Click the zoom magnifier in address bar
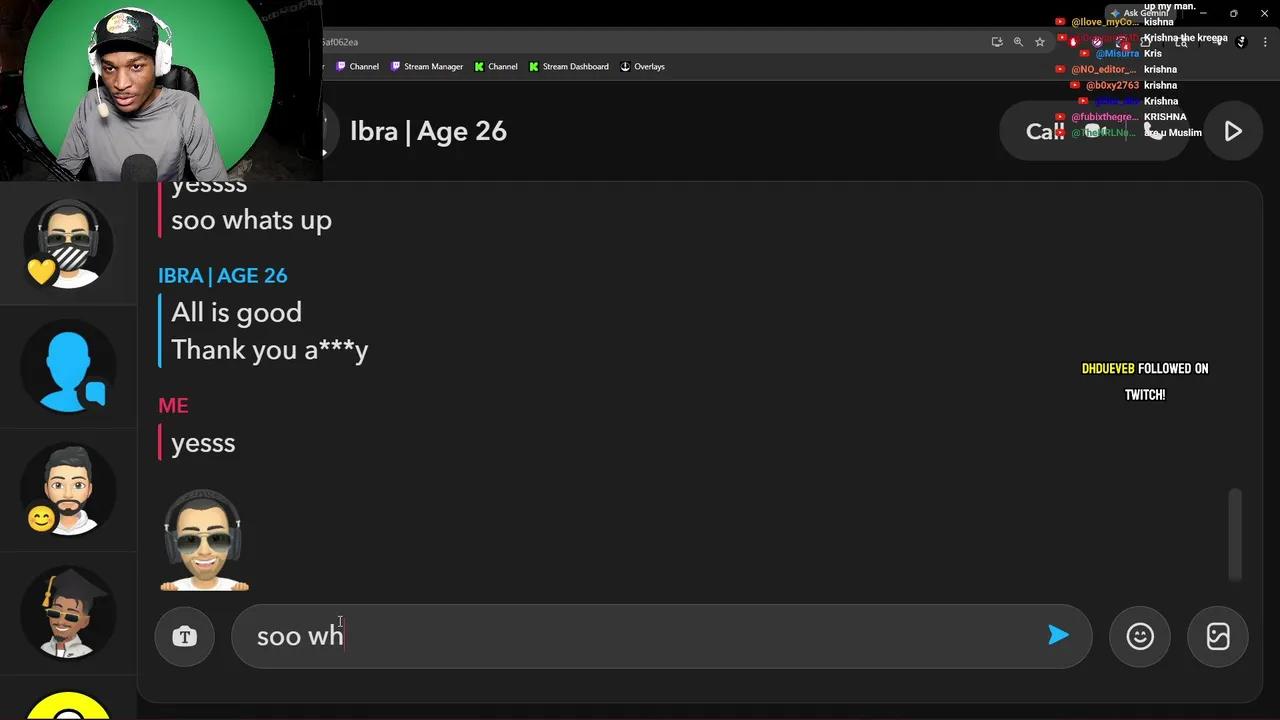The width and height of the screenshot is (1280, 720). (x=1018, y=42)
